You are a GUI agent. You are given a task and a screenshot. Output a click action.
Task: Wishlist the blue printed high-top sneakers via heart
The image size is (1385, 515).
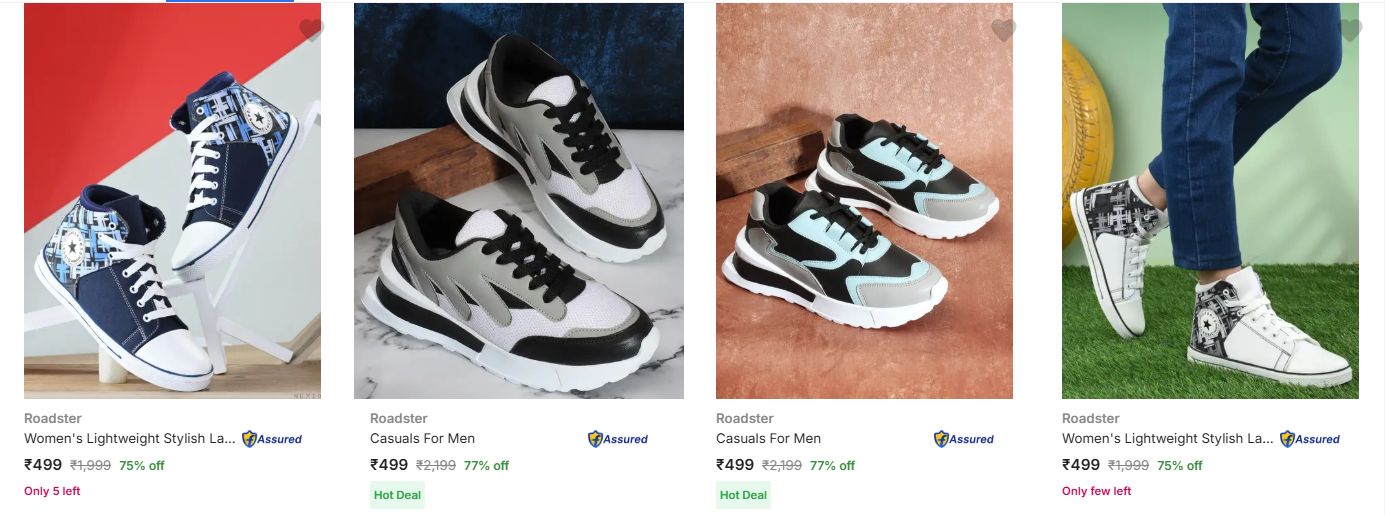click(x=311, y=30)
